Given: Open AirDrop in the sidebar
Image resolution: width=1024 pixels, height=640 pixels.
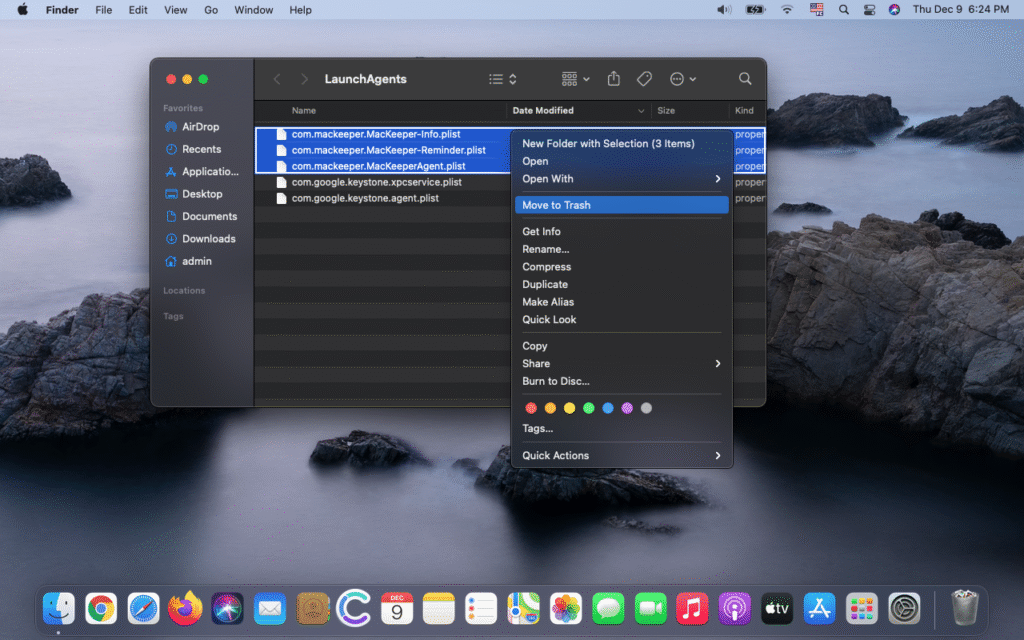Looking at the screenshot, I should (x=200, y=127).
